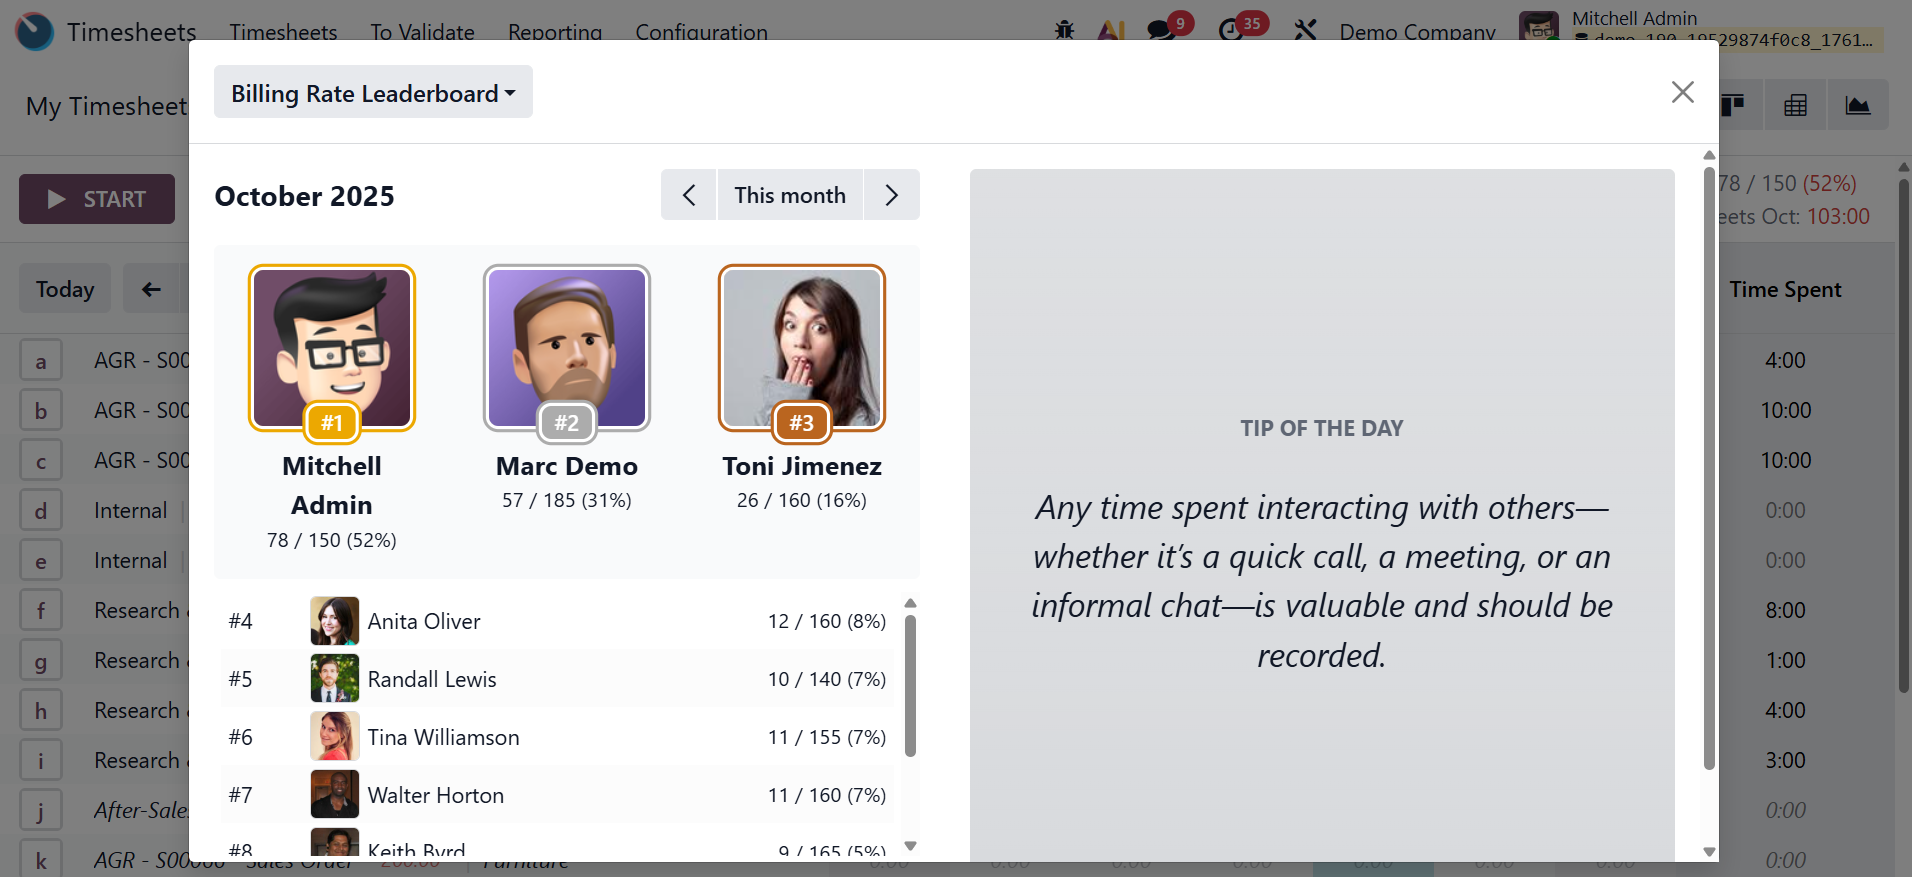Go to previous month with left chevron
This screenshot has height=877, width=1912.
(x=689, y=195)
